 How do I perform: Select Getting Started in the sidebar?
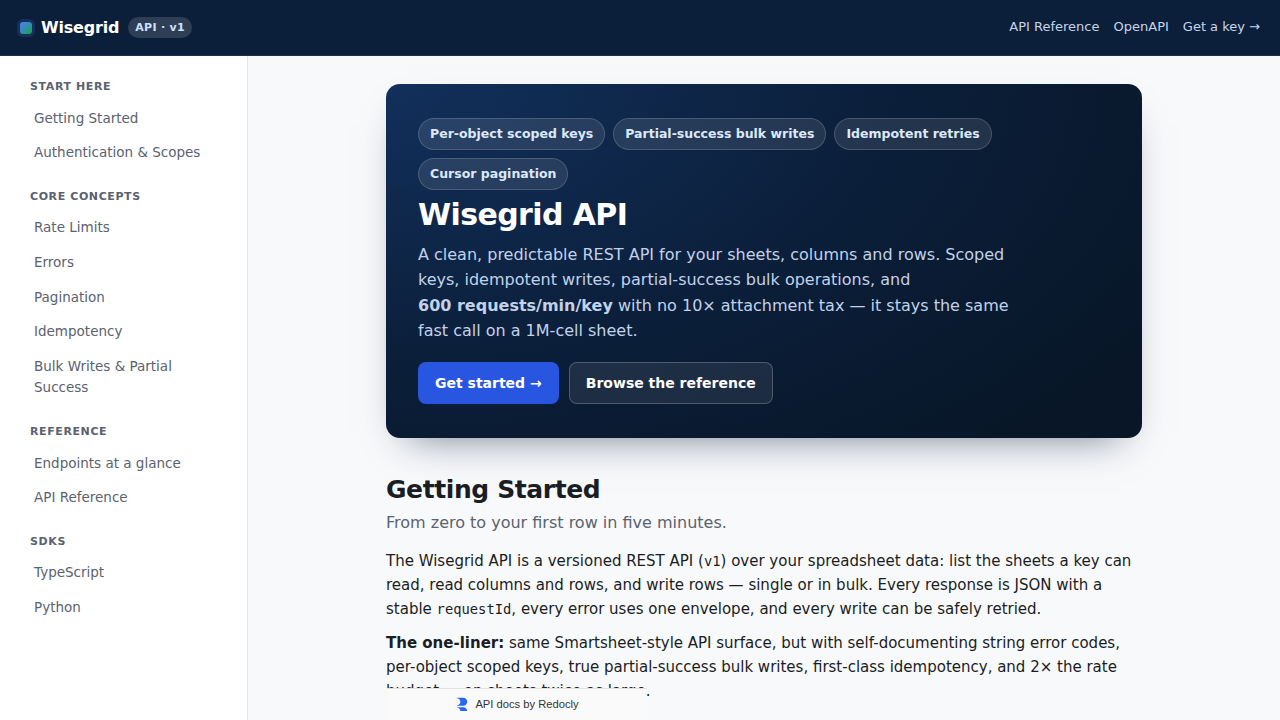click(x=86, y=118)
